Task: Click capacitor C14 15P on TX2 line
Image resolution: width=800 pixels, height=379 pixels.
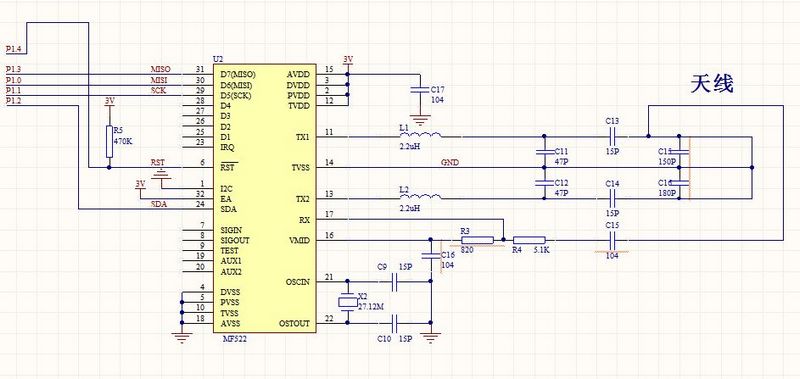Action: pyautogui.click(x=613, y=198)
